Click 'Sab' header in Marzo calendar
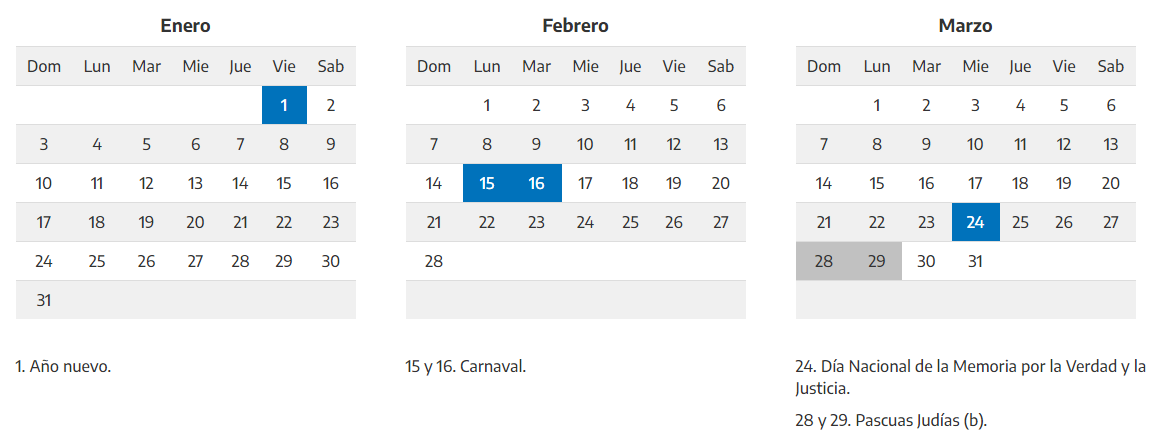Screen dimensions: 1161x435 (1110, 66)
